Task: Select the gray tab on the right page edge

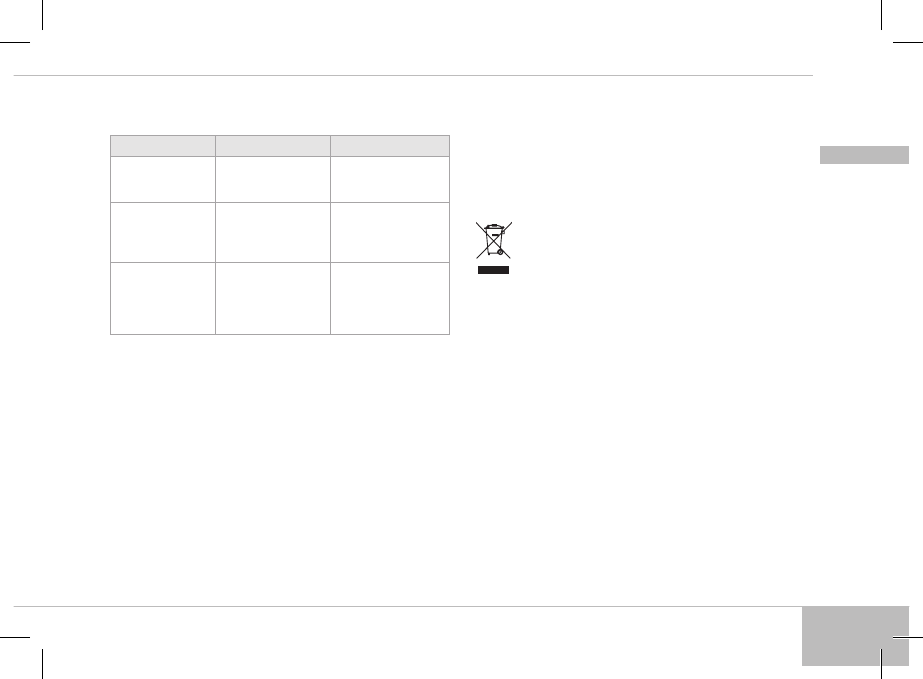Action: [x=864, y=155]
